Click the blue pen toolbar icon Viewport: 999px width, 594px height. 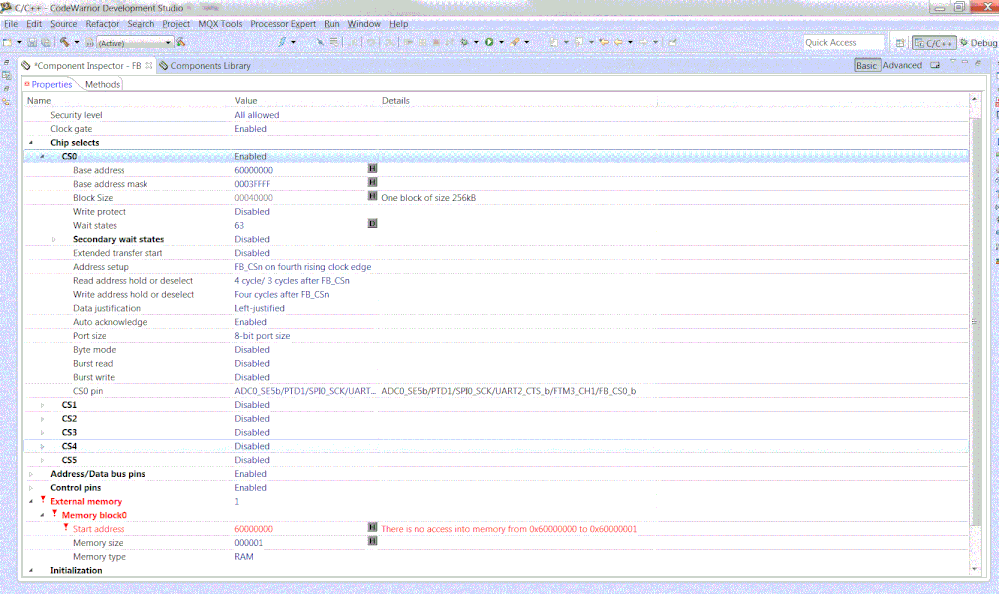(x=282, y=43)
